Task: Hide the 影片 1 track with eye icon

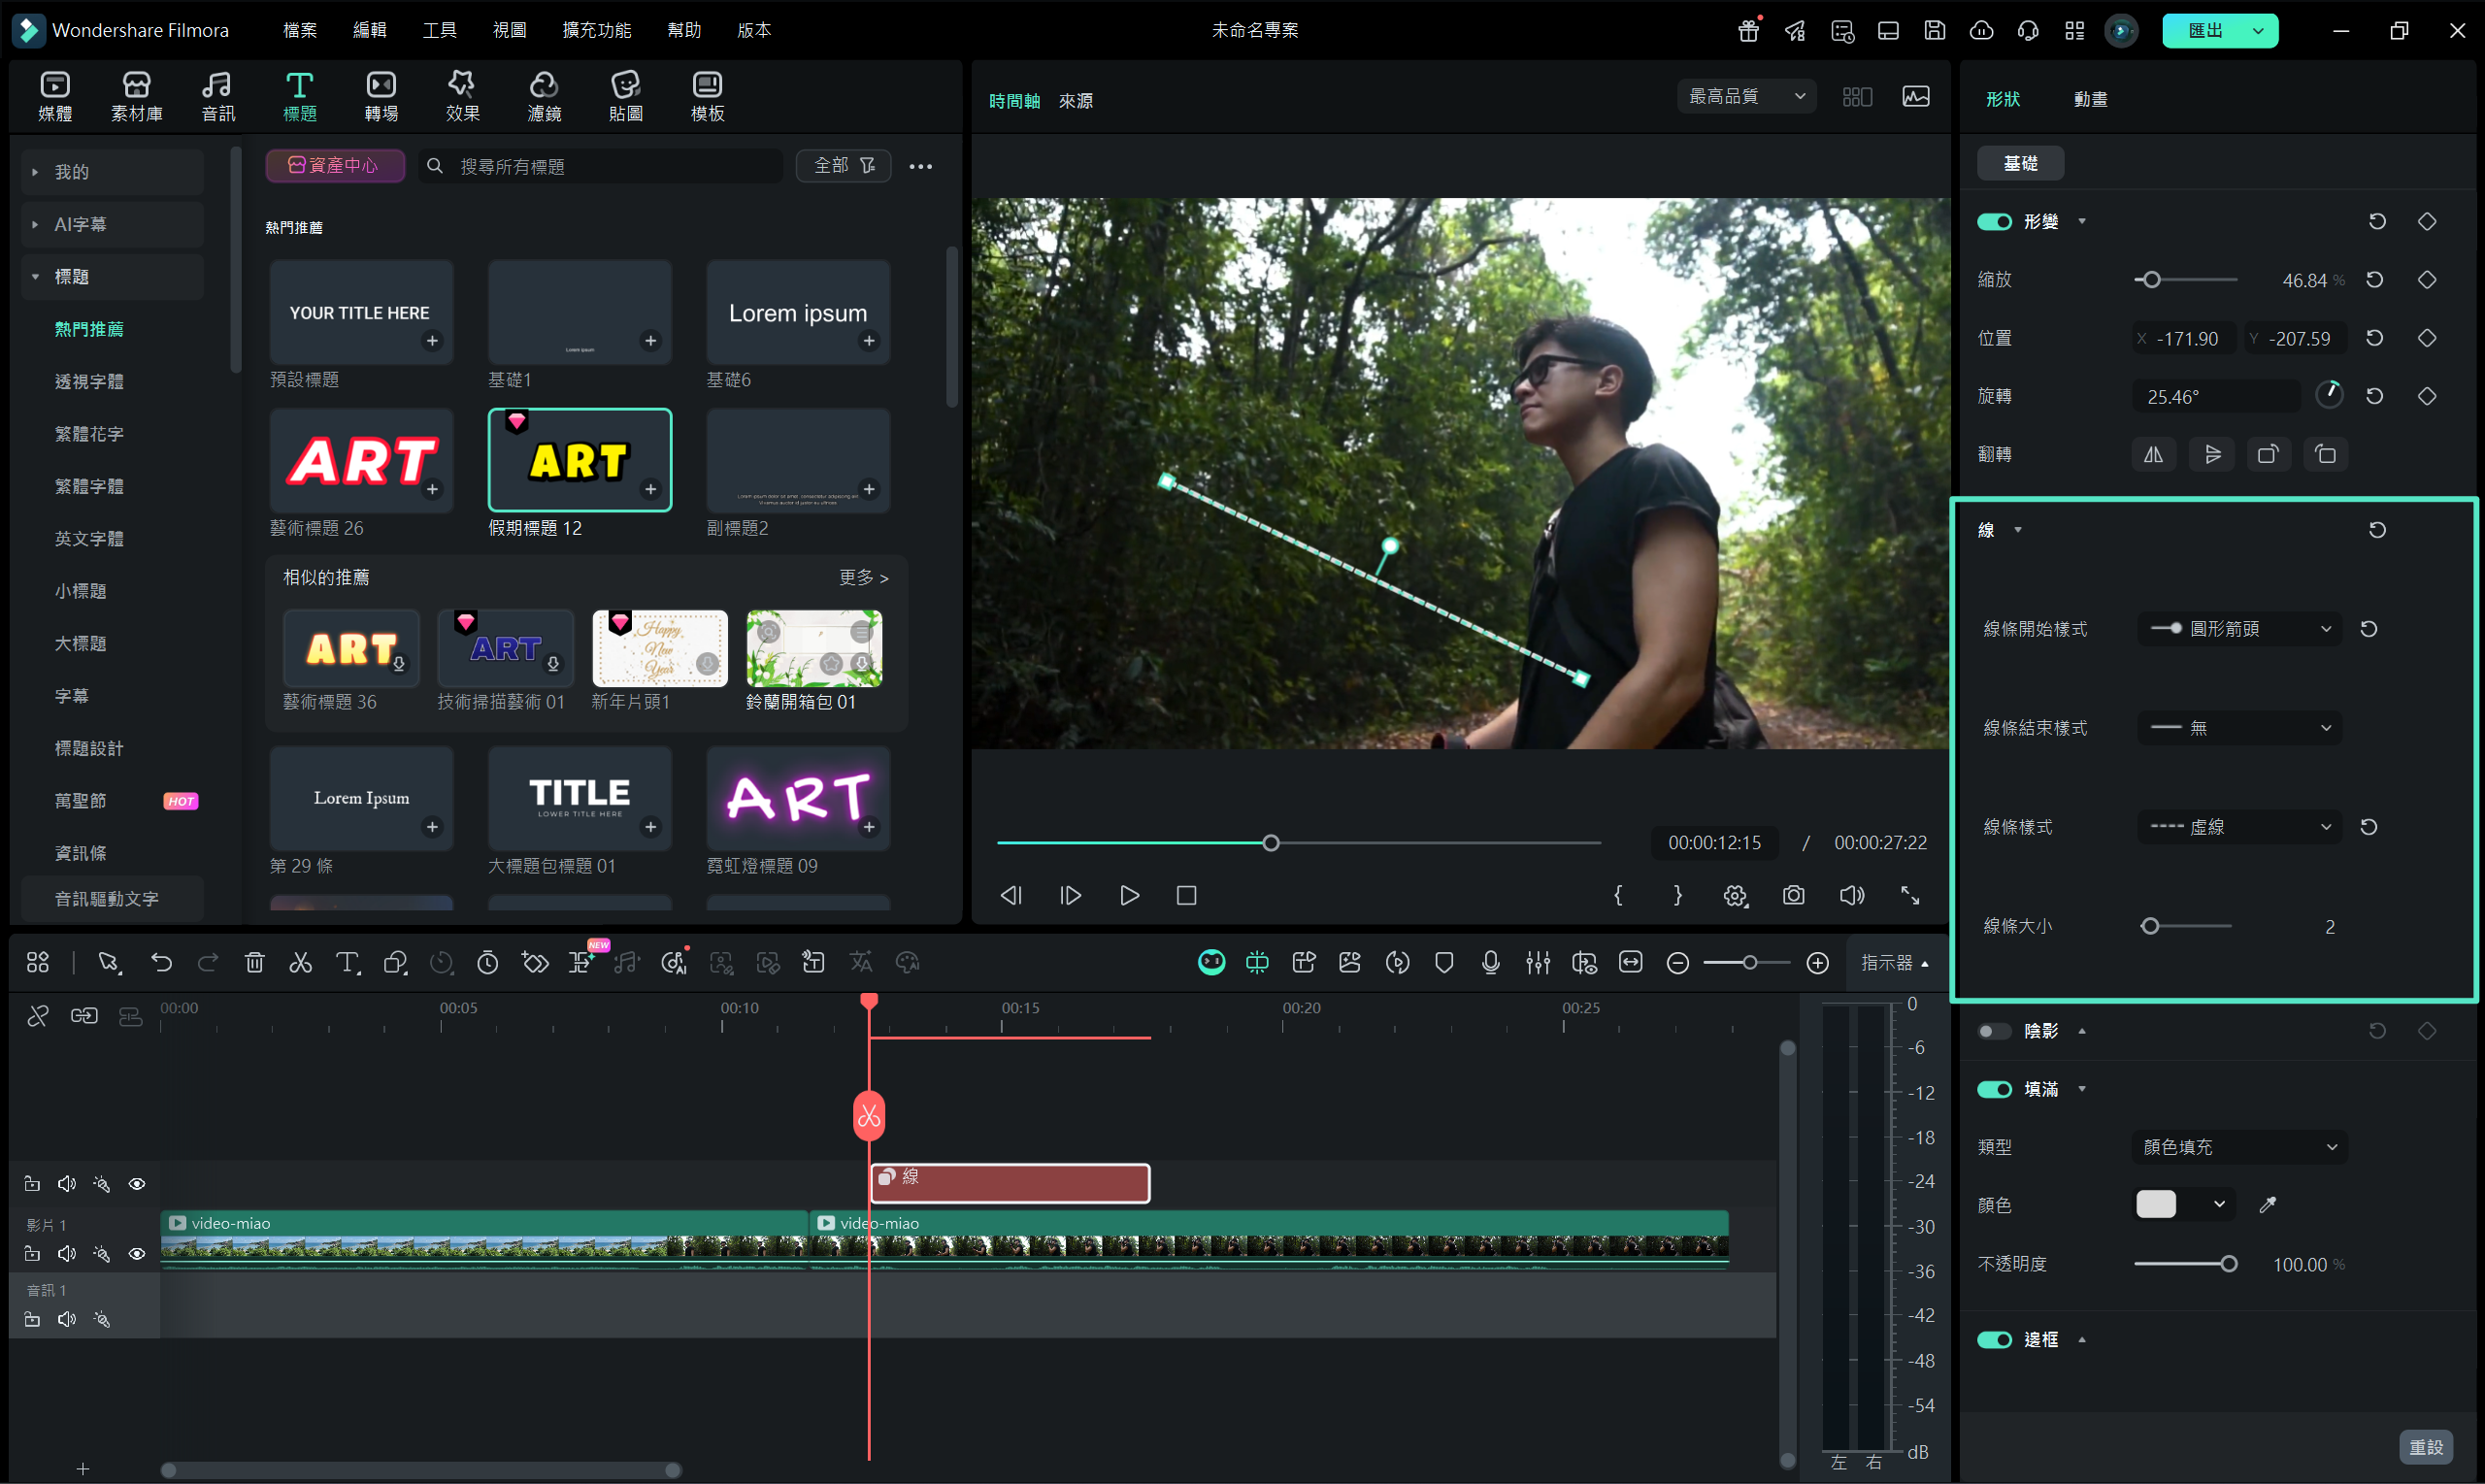Action: tap(137, 1254)
